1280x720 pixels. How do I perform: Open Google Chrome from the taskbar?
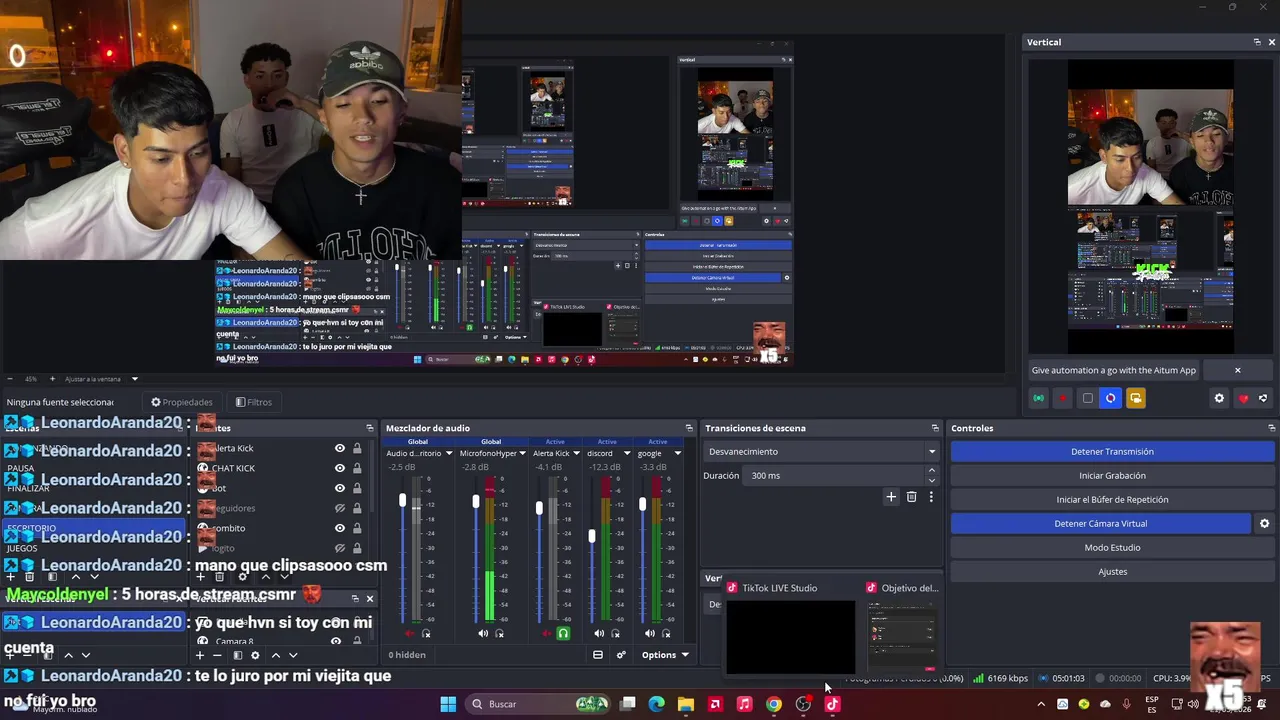tap(773, 704)
